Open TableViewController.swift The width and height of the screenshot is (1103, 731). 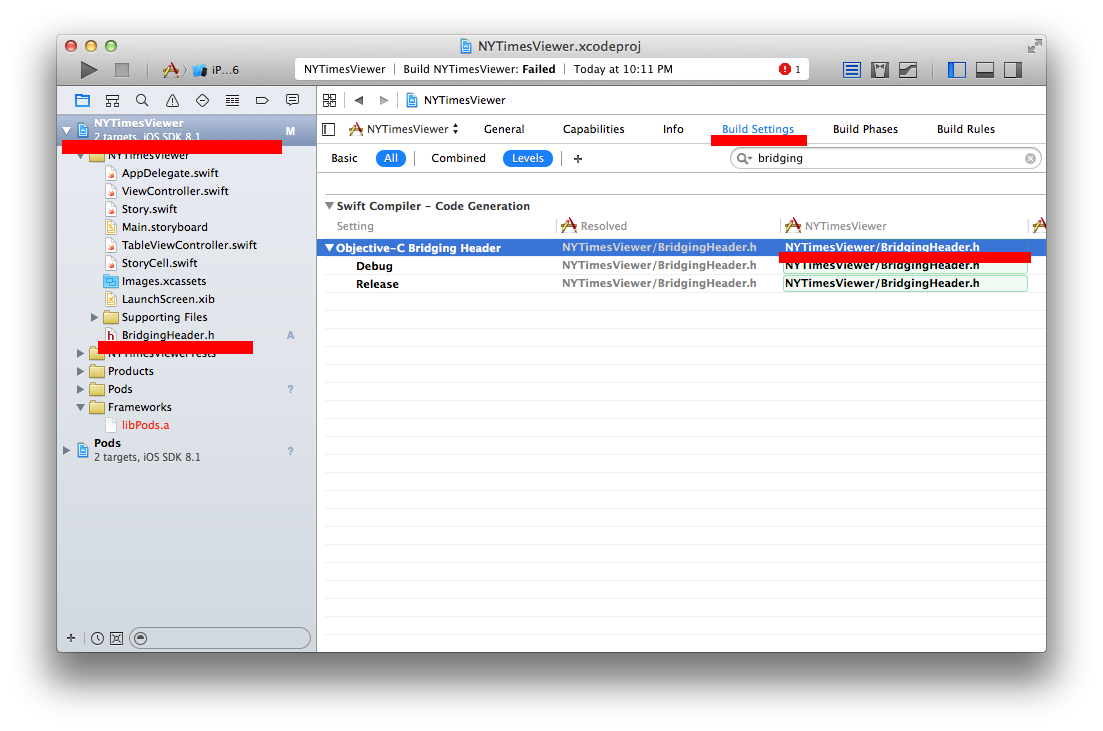pos(189,246)
